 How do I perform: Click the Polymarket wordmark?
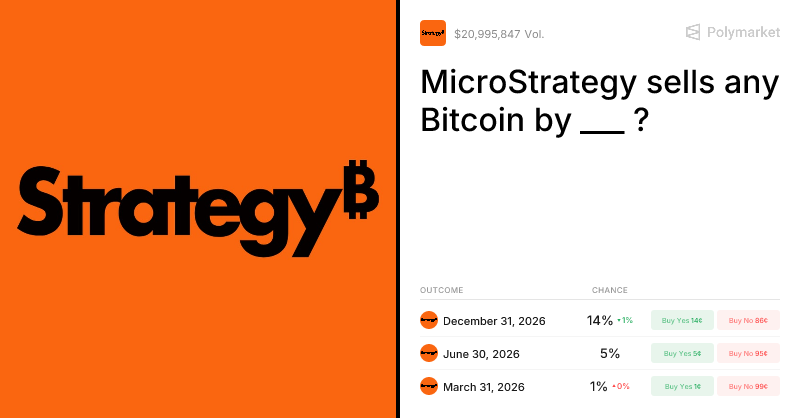(x=743, y=33)
